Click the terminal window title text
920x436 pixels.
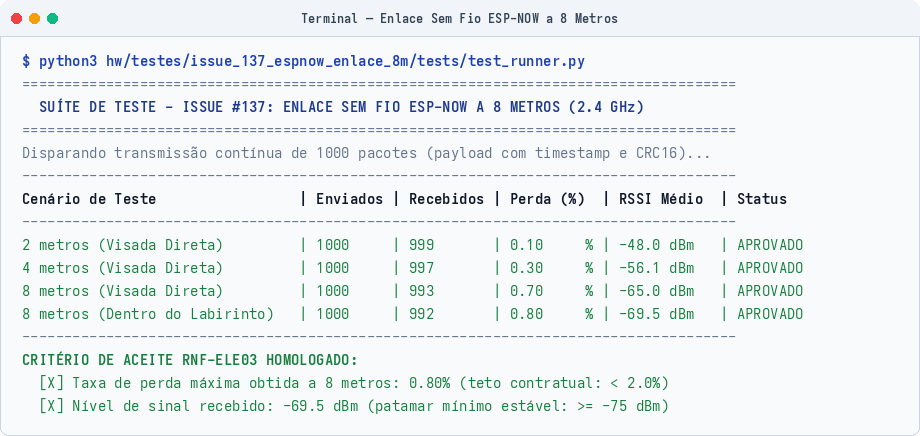(459, 18)
